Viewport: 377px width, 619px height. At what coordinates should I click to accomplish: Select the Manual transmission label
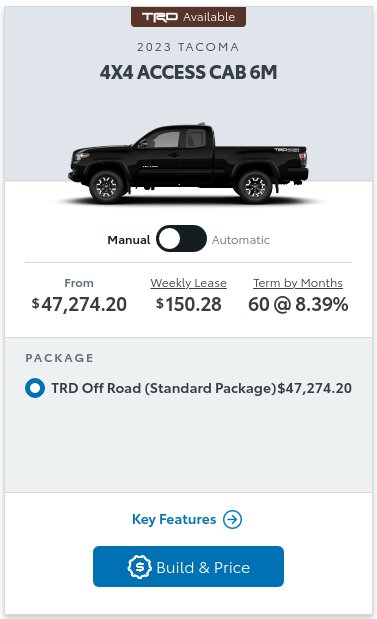coord(129,240)
